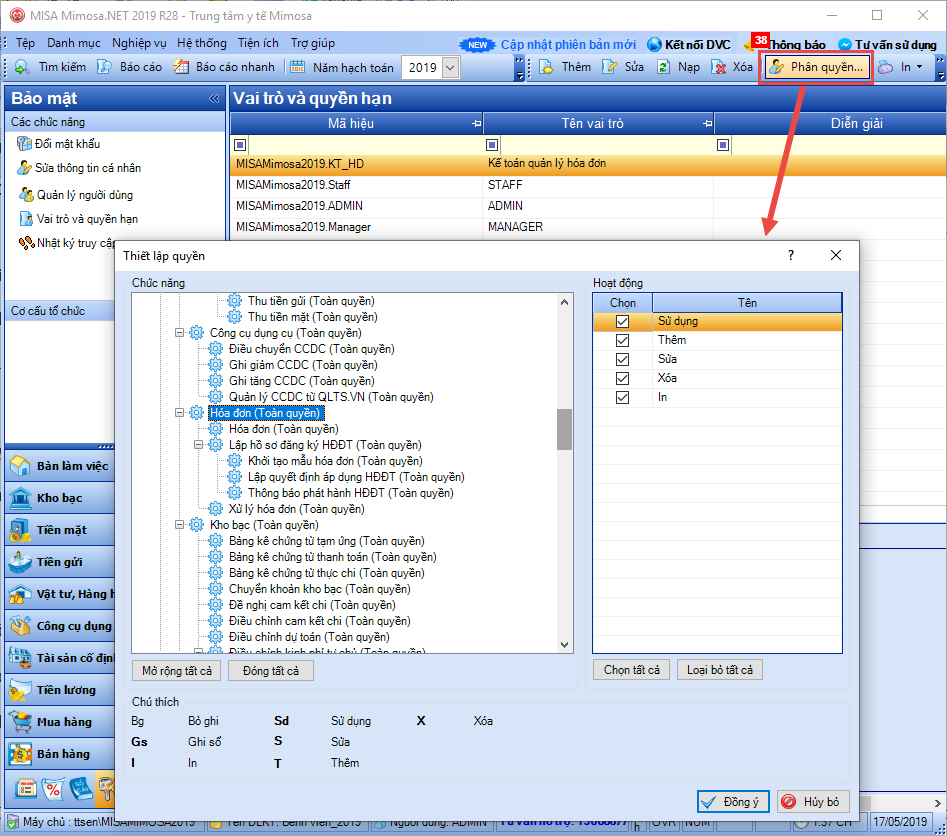Screen dimensions: 947x836
Task: Click the Xóa delete toolbar icon
Action: click(719, 67)
